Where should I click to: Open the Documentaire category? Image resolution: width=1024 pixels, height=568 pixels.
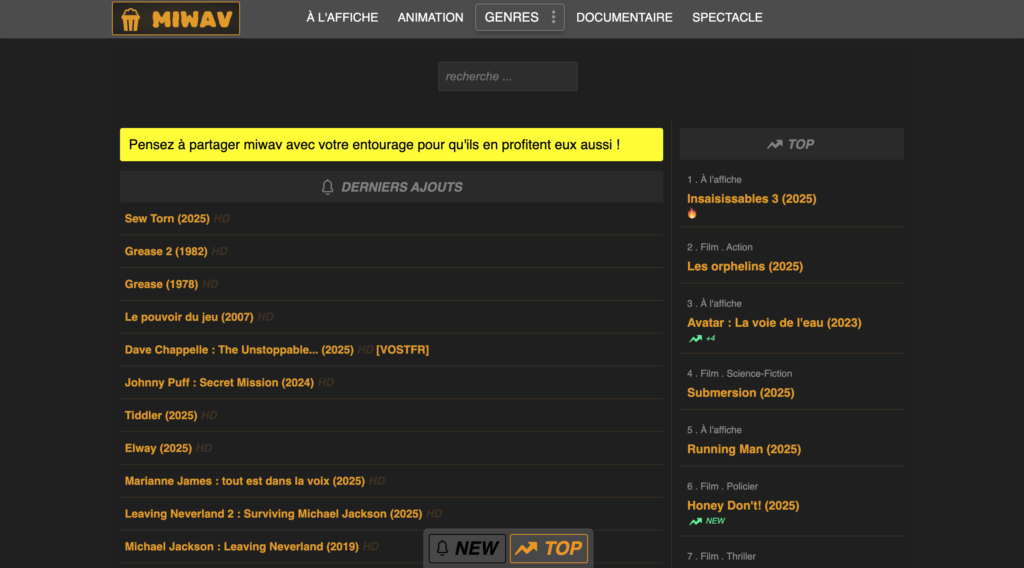[x=624, y=17]
